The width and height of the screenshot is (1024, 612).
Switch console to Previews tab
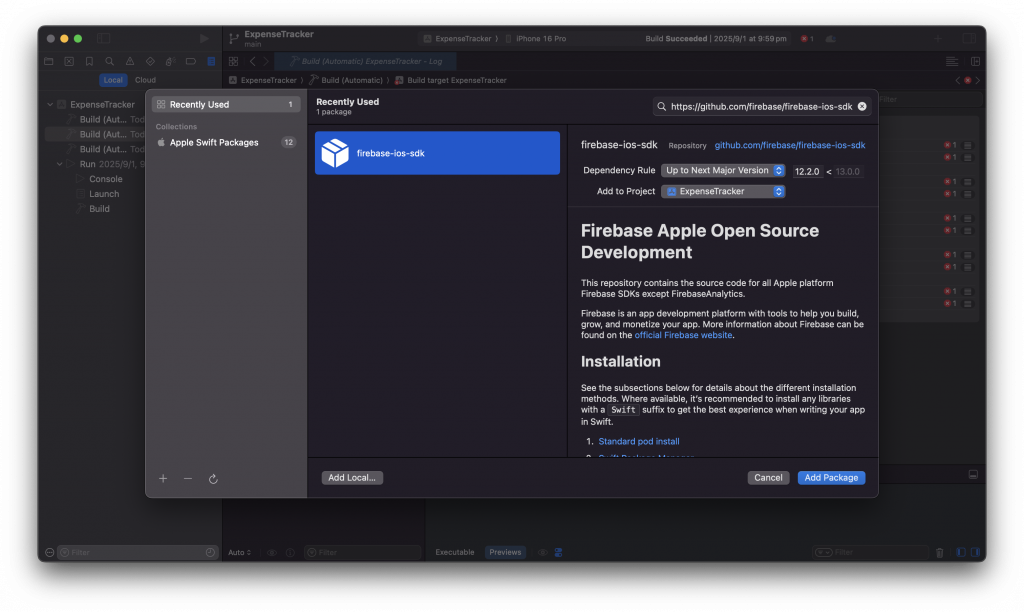505,553
